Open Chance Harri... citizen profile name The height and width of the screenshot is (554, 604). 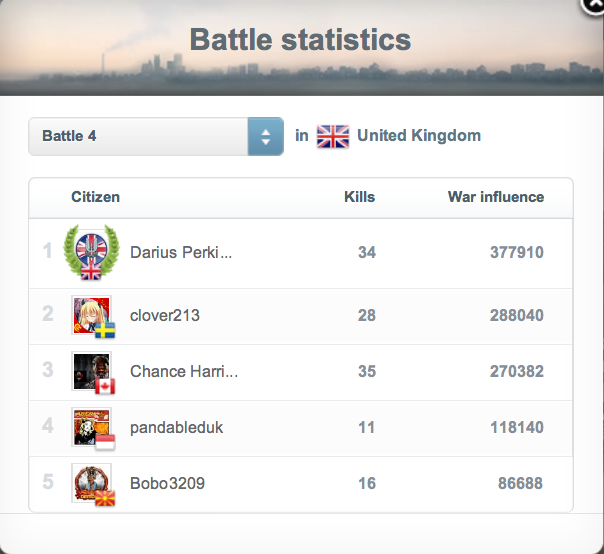pyautogui.click(x=184, y=371)
